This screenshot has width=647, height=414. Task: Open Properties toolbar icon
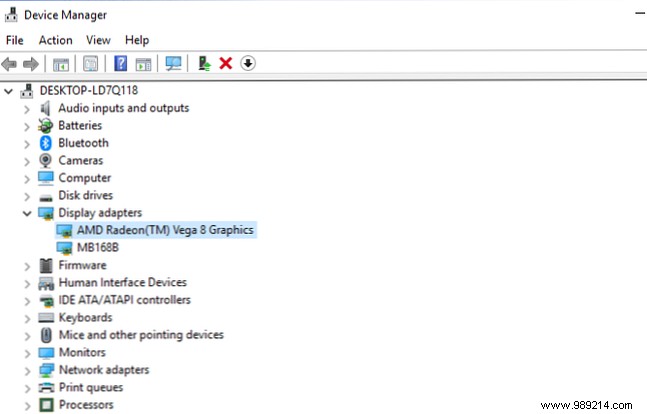90,64
